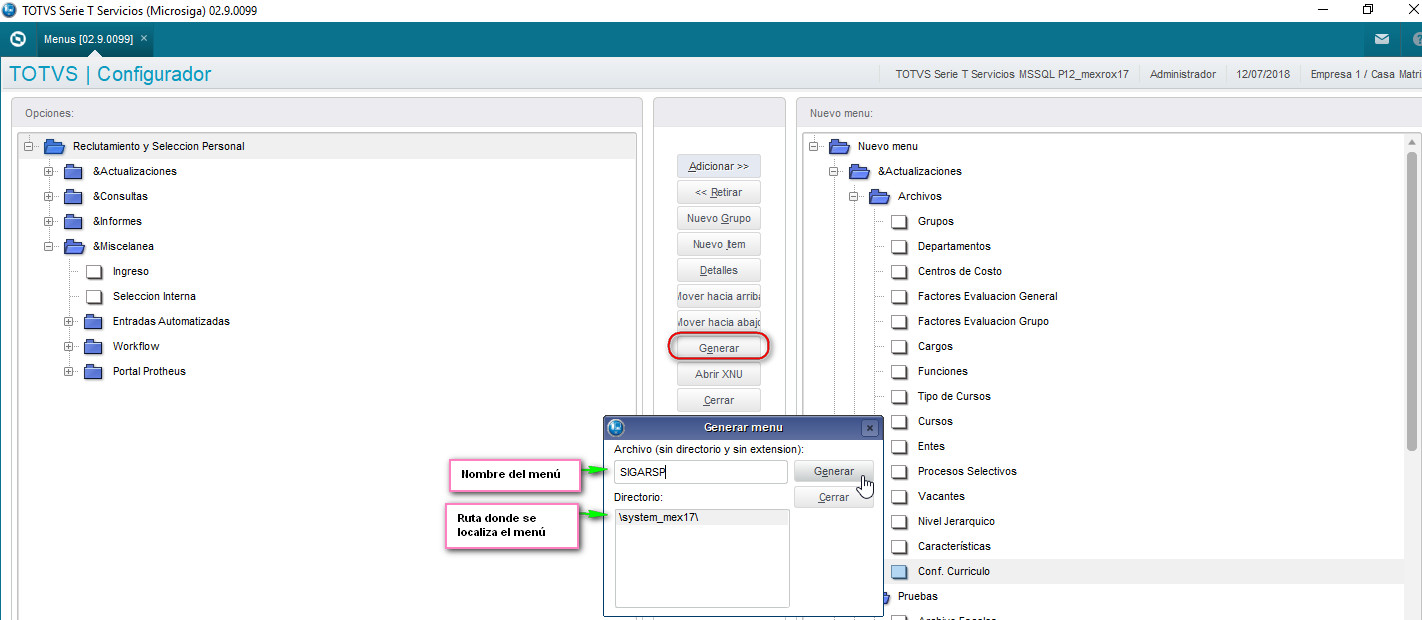Click the << Retirar button
Image resolution: width=1422 pixels, height=620 pixels.
point(719,192)
